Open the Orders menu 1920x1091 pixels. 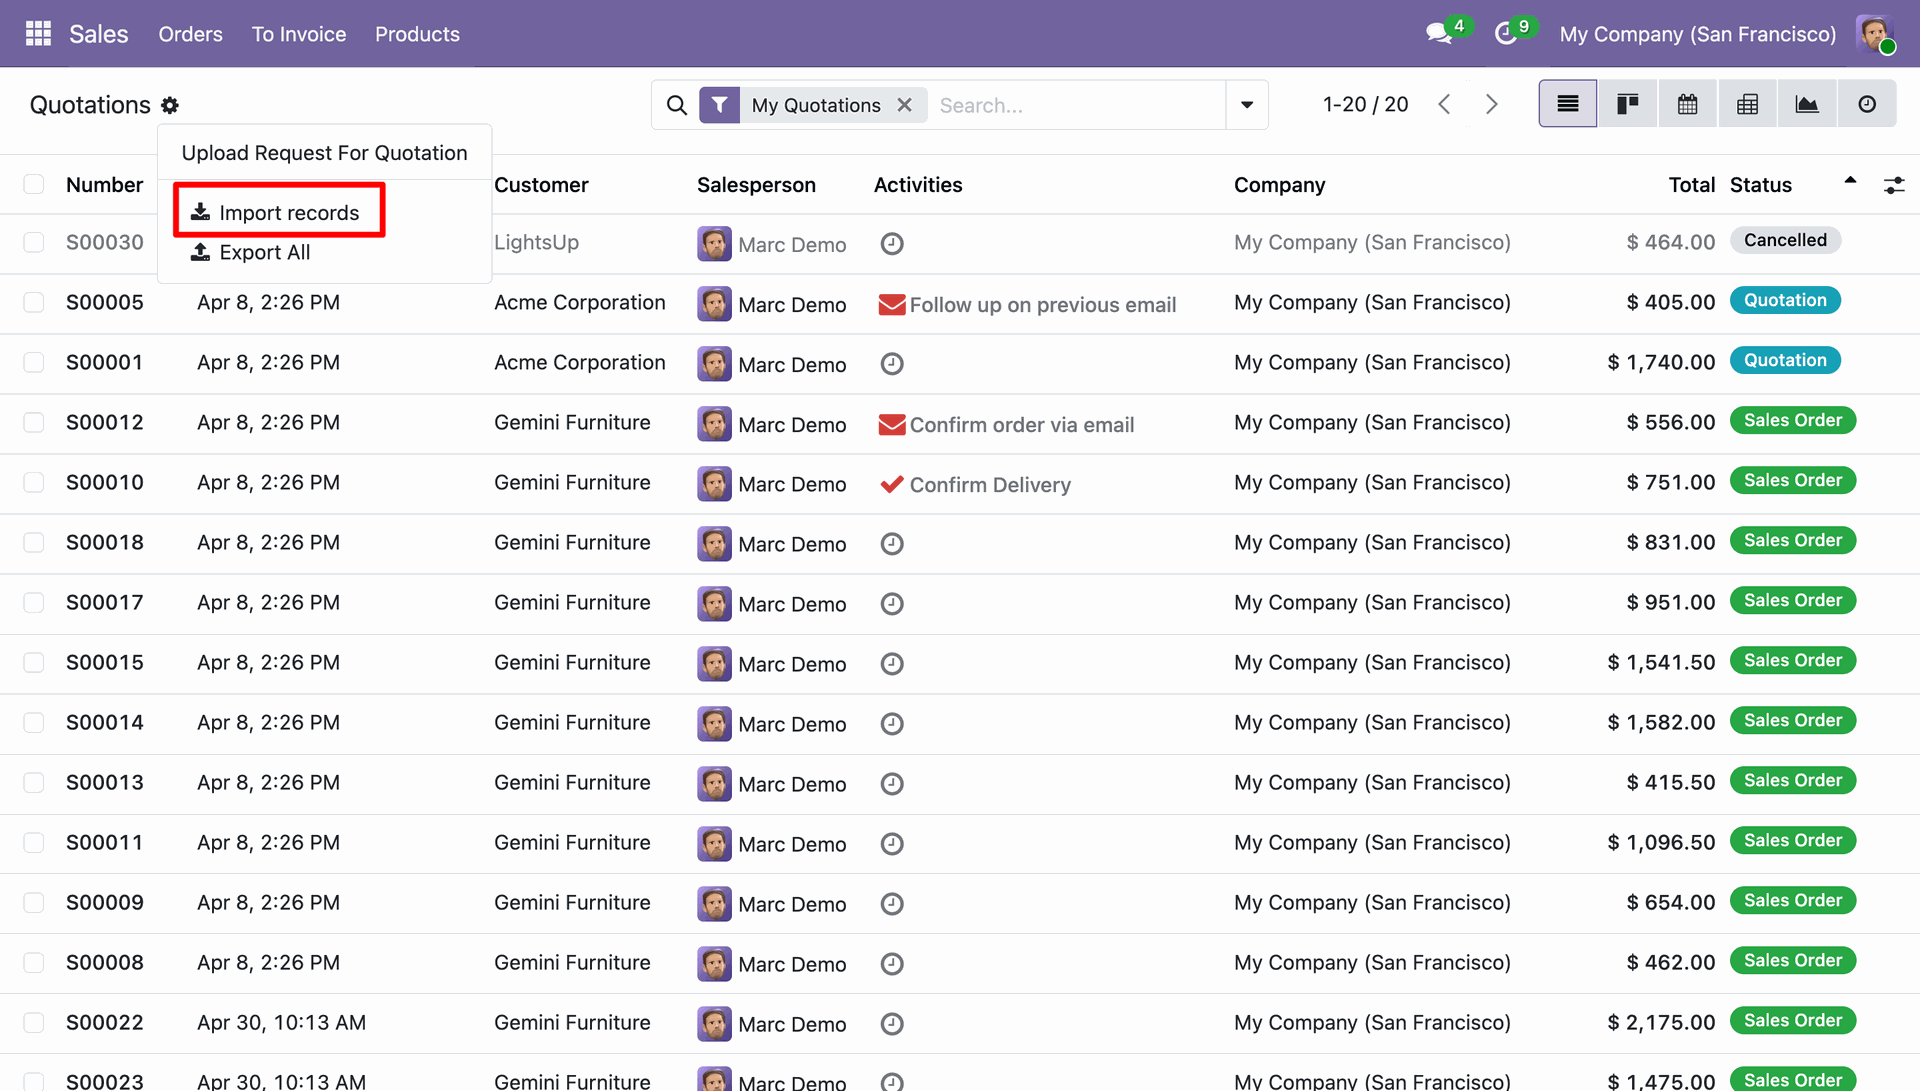click(190, 34)
